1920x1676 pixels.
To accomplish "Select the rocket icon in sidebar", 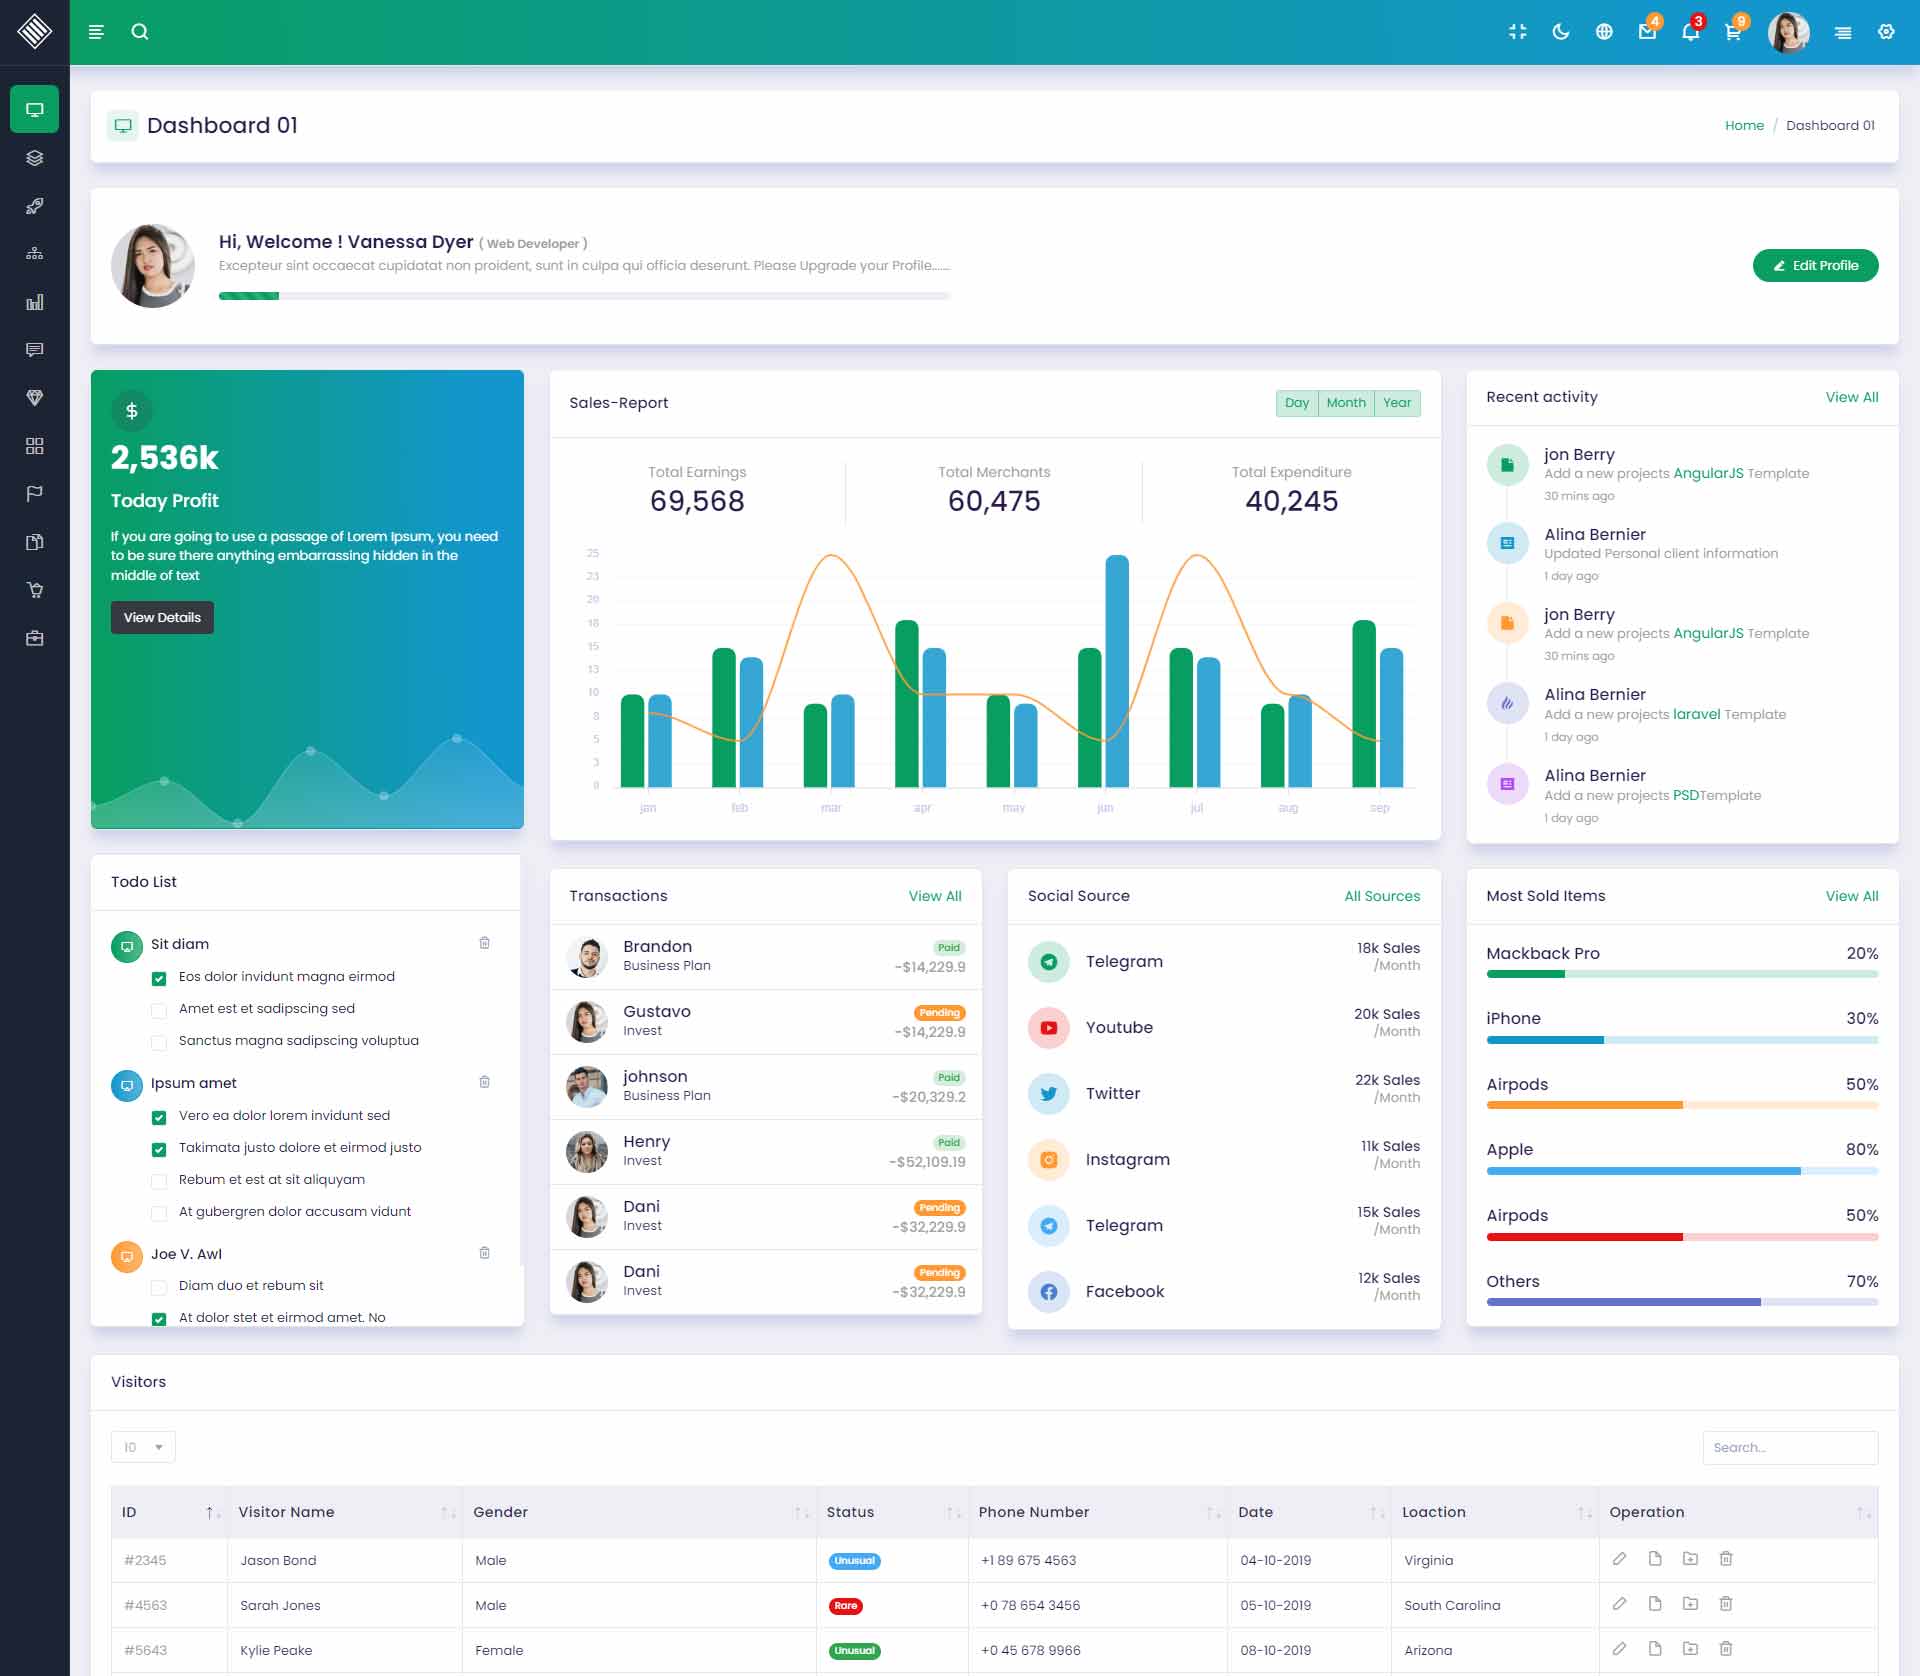I will (x=35, y=206).
